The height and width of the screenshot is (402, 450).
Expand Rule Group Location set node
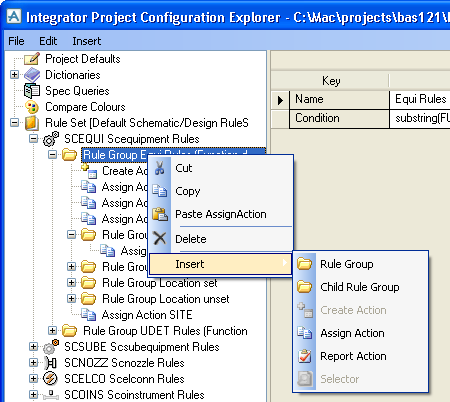click(71, 283)
